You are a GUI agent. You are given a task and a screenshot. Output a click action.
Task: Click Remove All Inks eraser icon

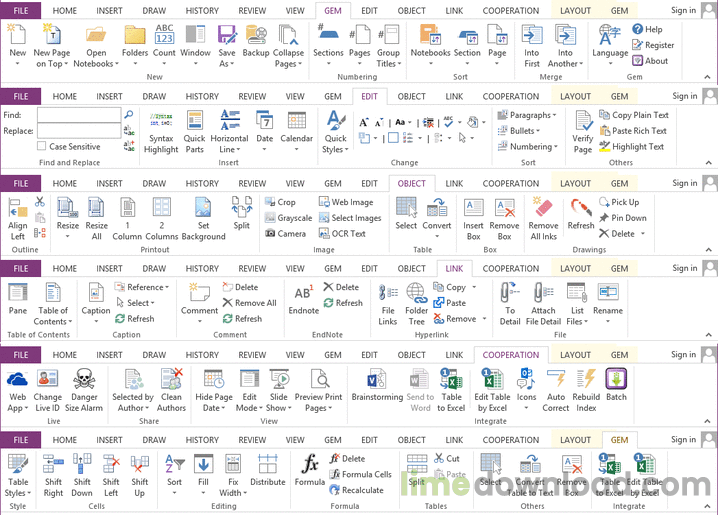(x=543, y=207)
